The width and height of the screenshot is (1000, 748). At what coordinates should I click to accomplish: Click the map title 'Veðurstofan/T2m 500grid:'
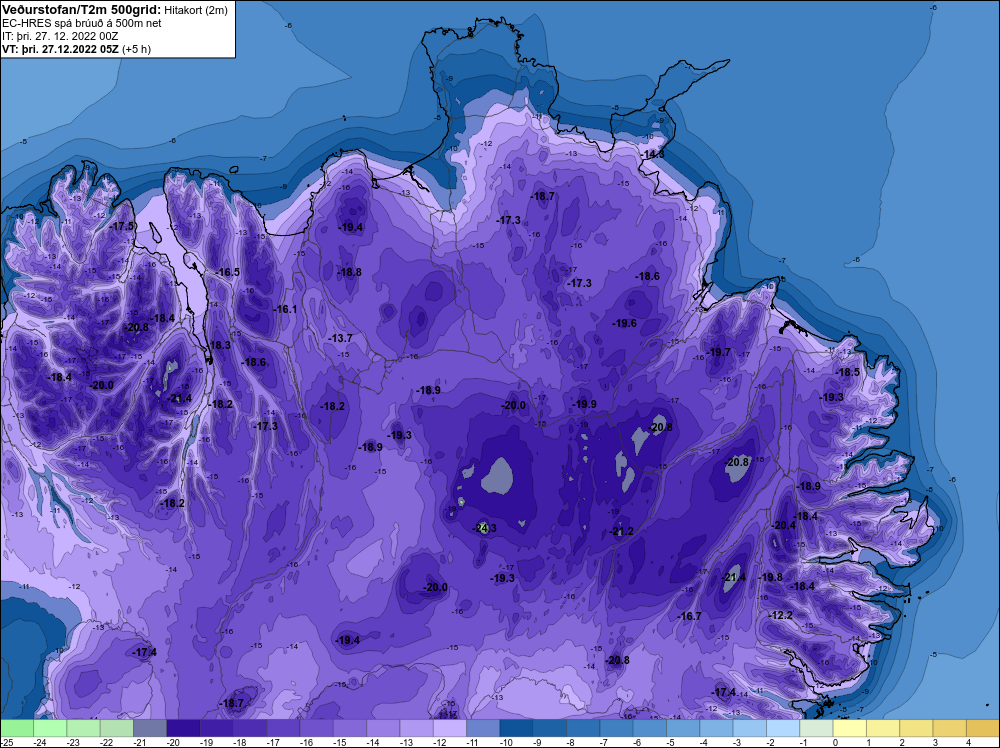click(x=82, y=10)
